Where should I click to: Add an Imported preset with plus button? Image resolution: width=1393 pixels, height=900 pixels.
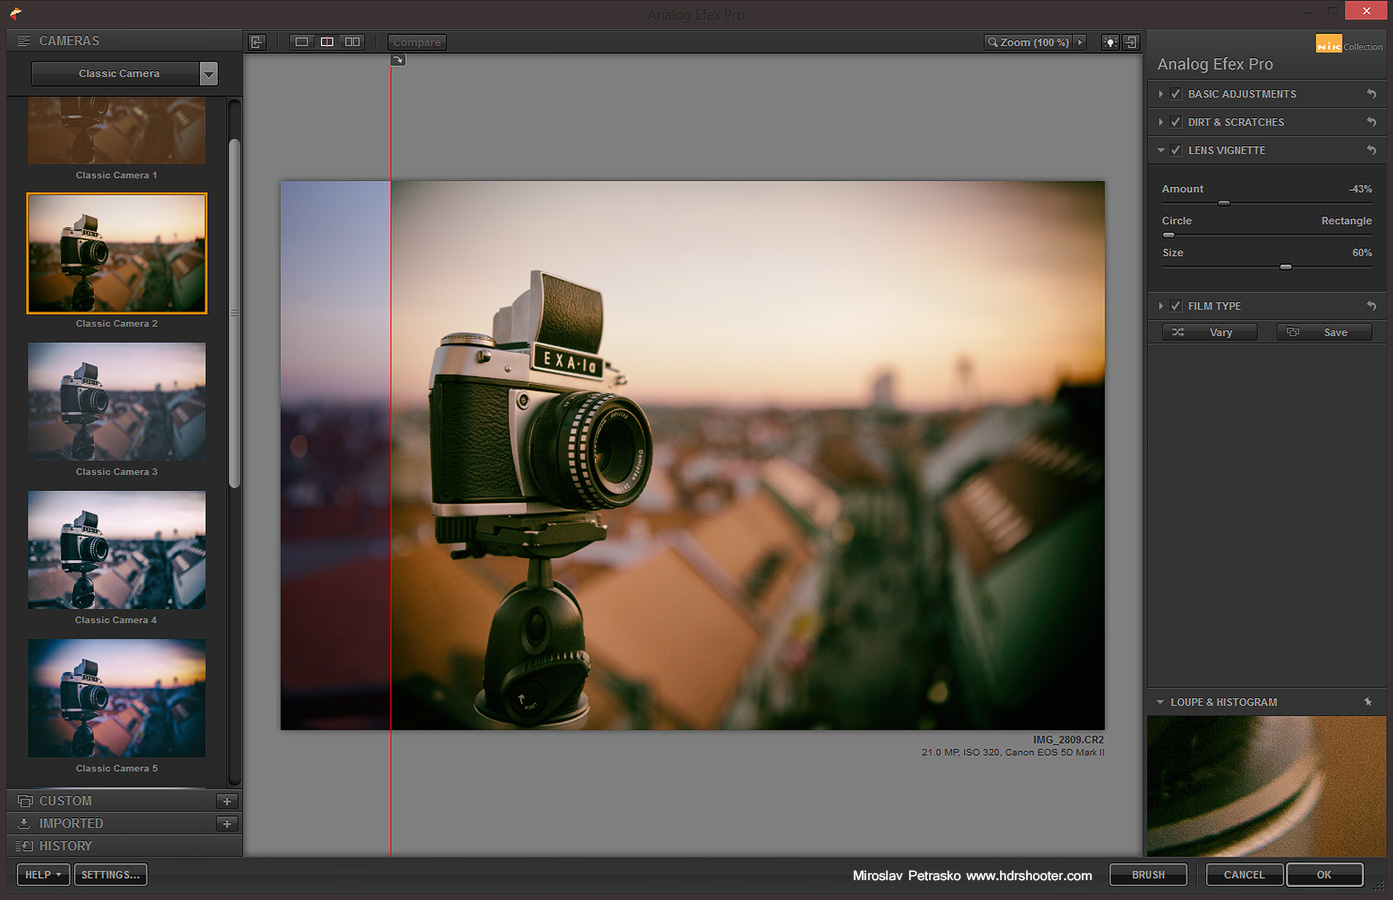click(x=227, y=824)
